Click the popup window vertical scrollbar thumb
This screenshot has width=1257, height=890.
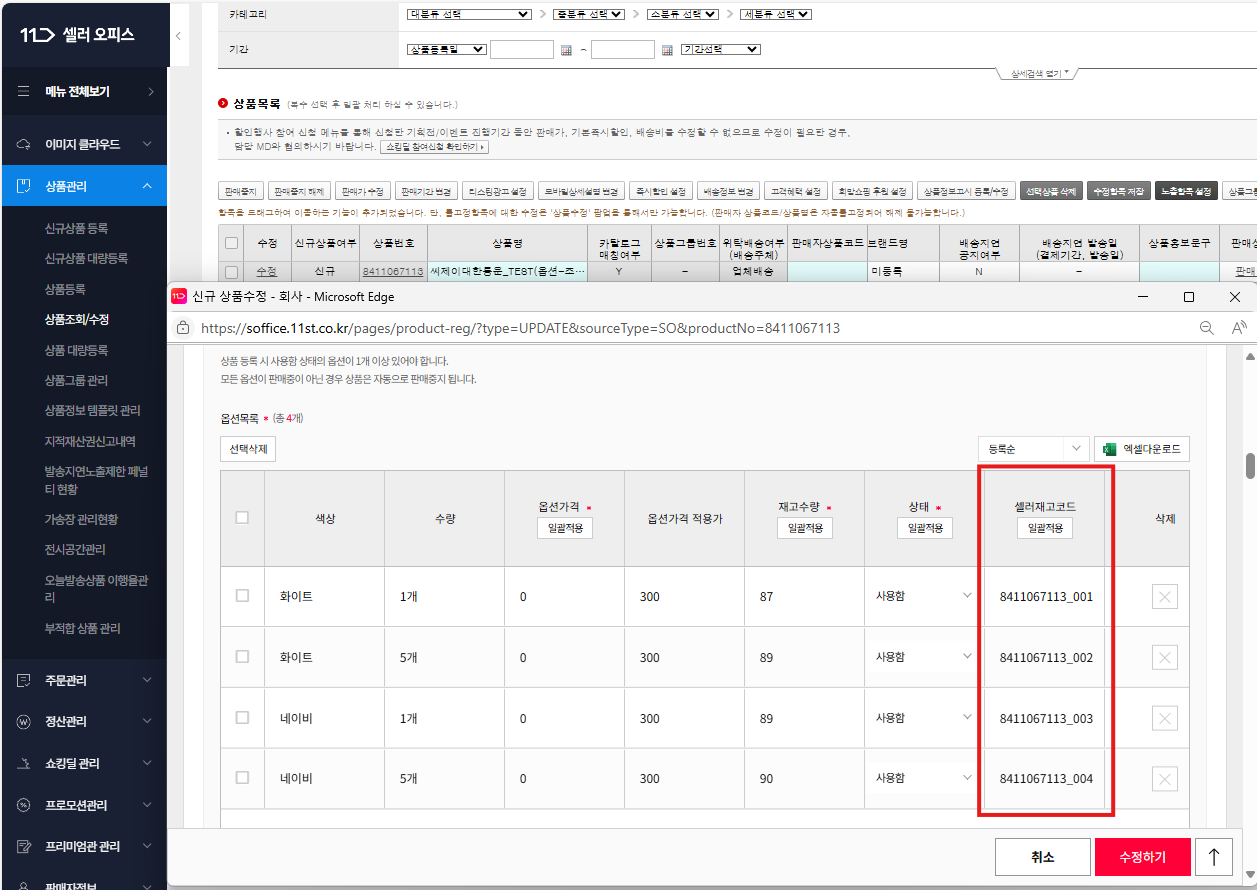coord(1249,466)
